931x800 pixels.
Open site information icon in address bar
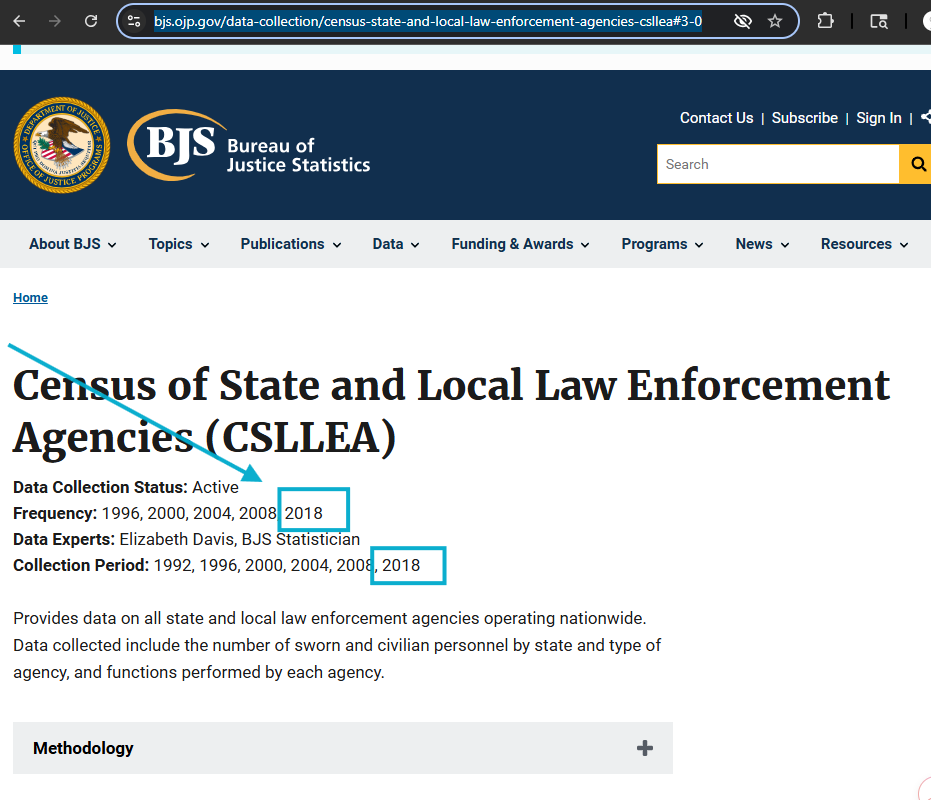[134, 21]
